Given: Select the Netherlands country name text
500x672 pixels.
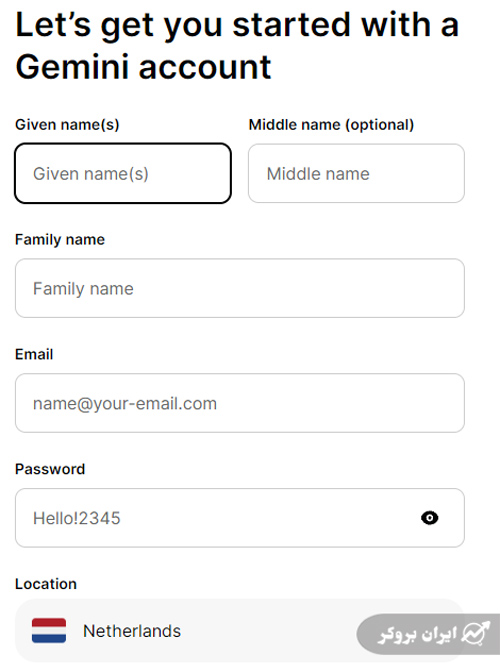Looking at the screenshot, I should (132, 631).
